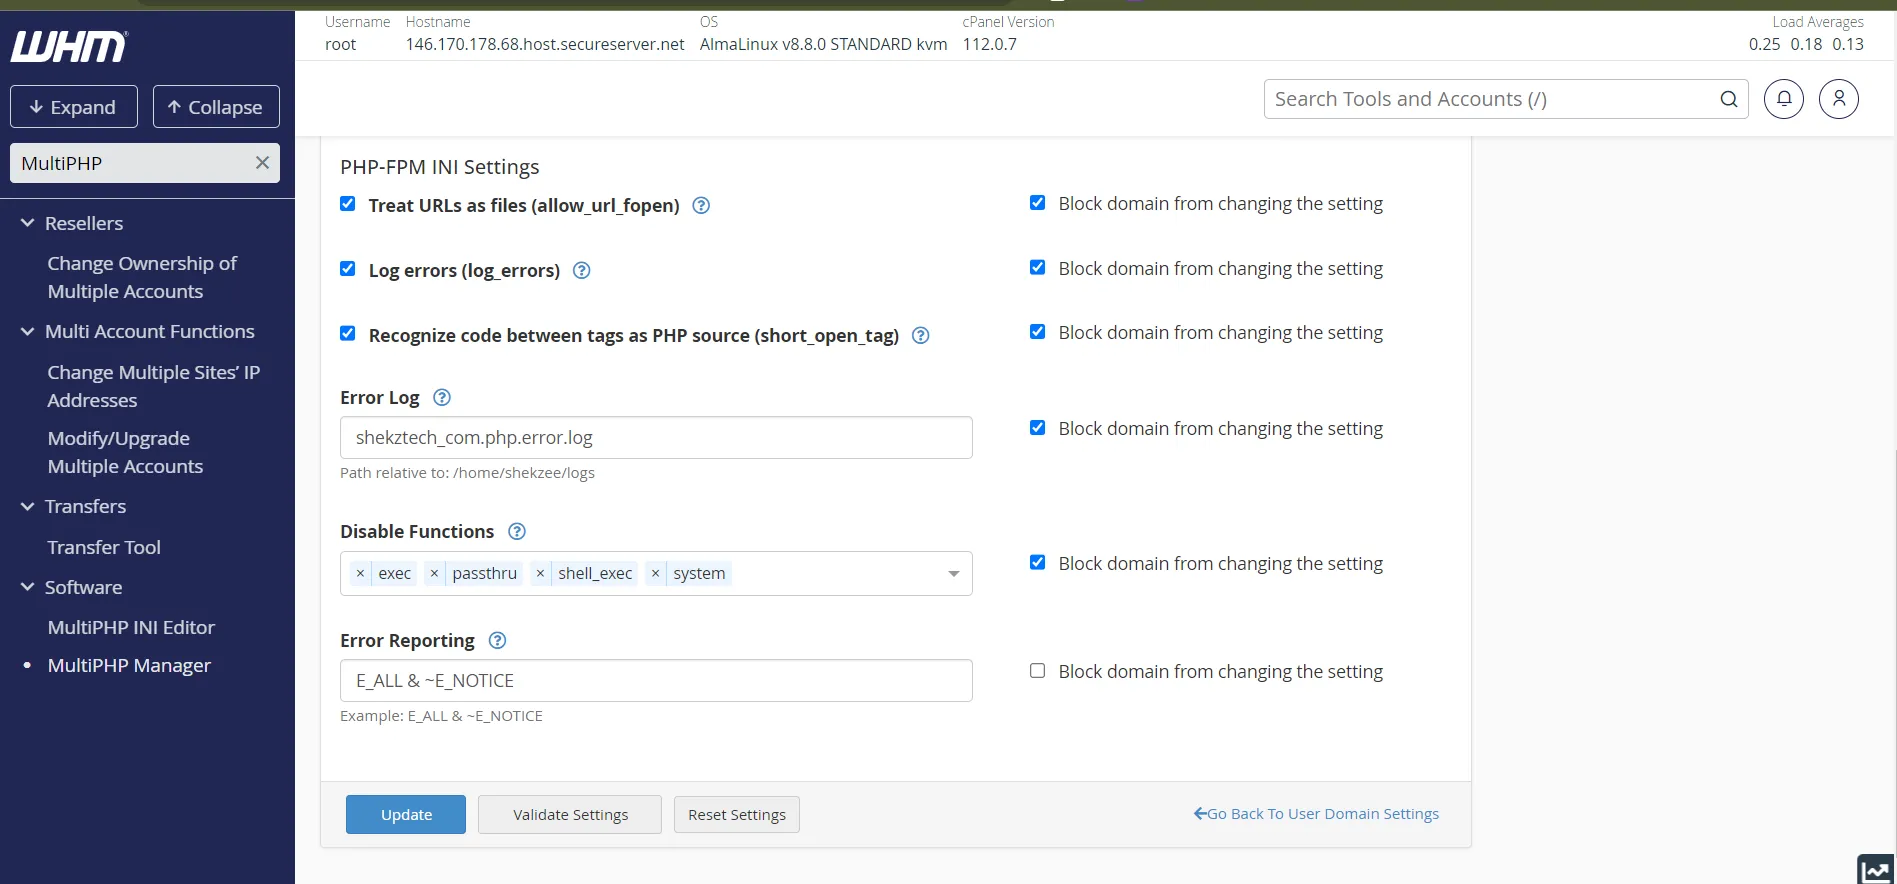Collapse the Software sidebar section
Viewport: 1897px width, 884px height.
pyautogui.click(x=28, y=587)
